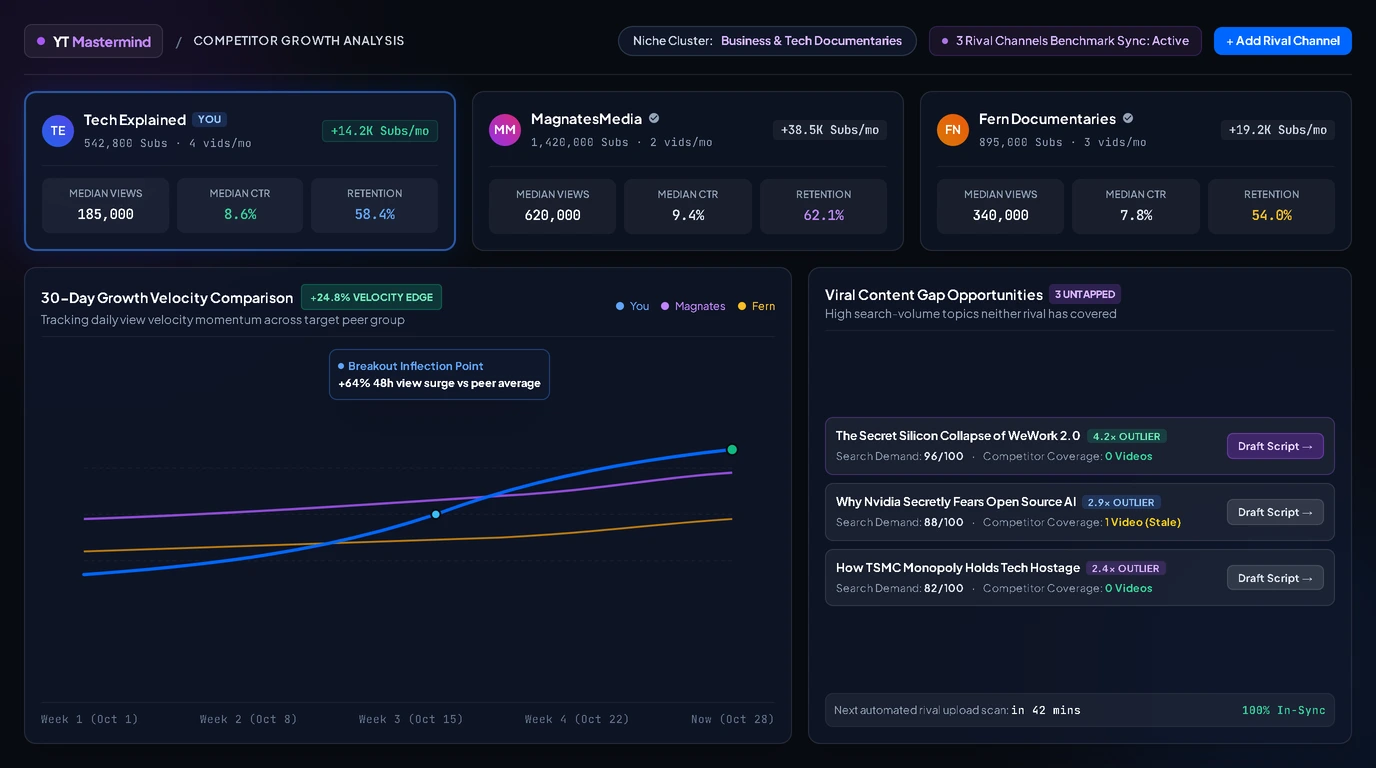Click the TE avatar of Tech Explained
This screenshot has height=768, width=1376.
pos(58,131)
